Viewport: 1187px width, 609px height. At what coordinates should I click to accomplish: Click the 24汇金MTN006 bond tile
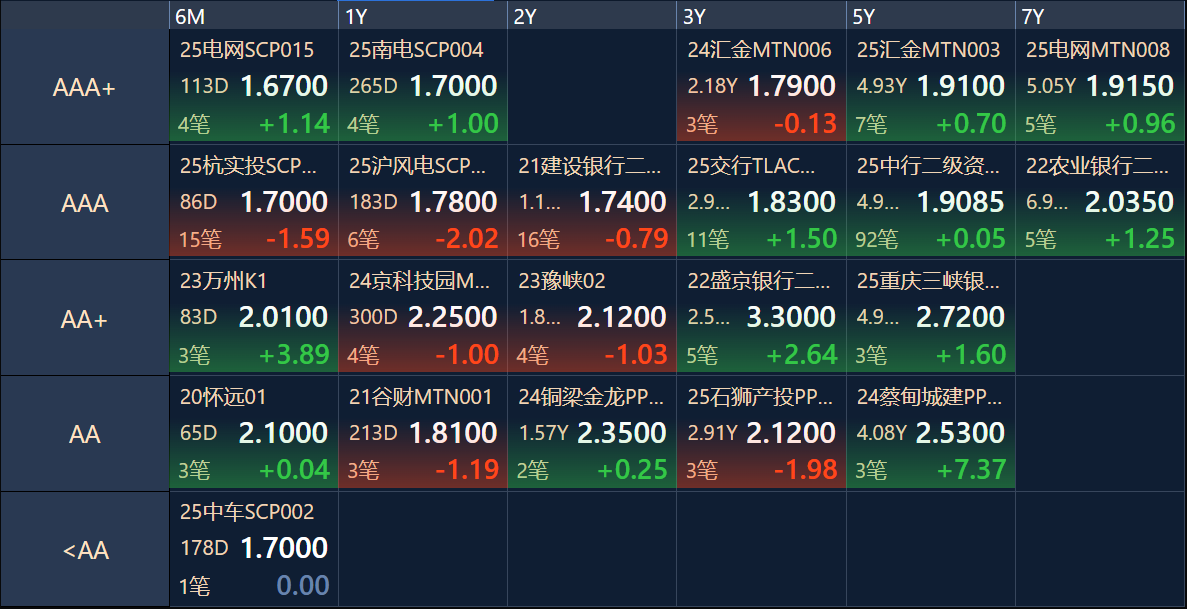(761, 86)
